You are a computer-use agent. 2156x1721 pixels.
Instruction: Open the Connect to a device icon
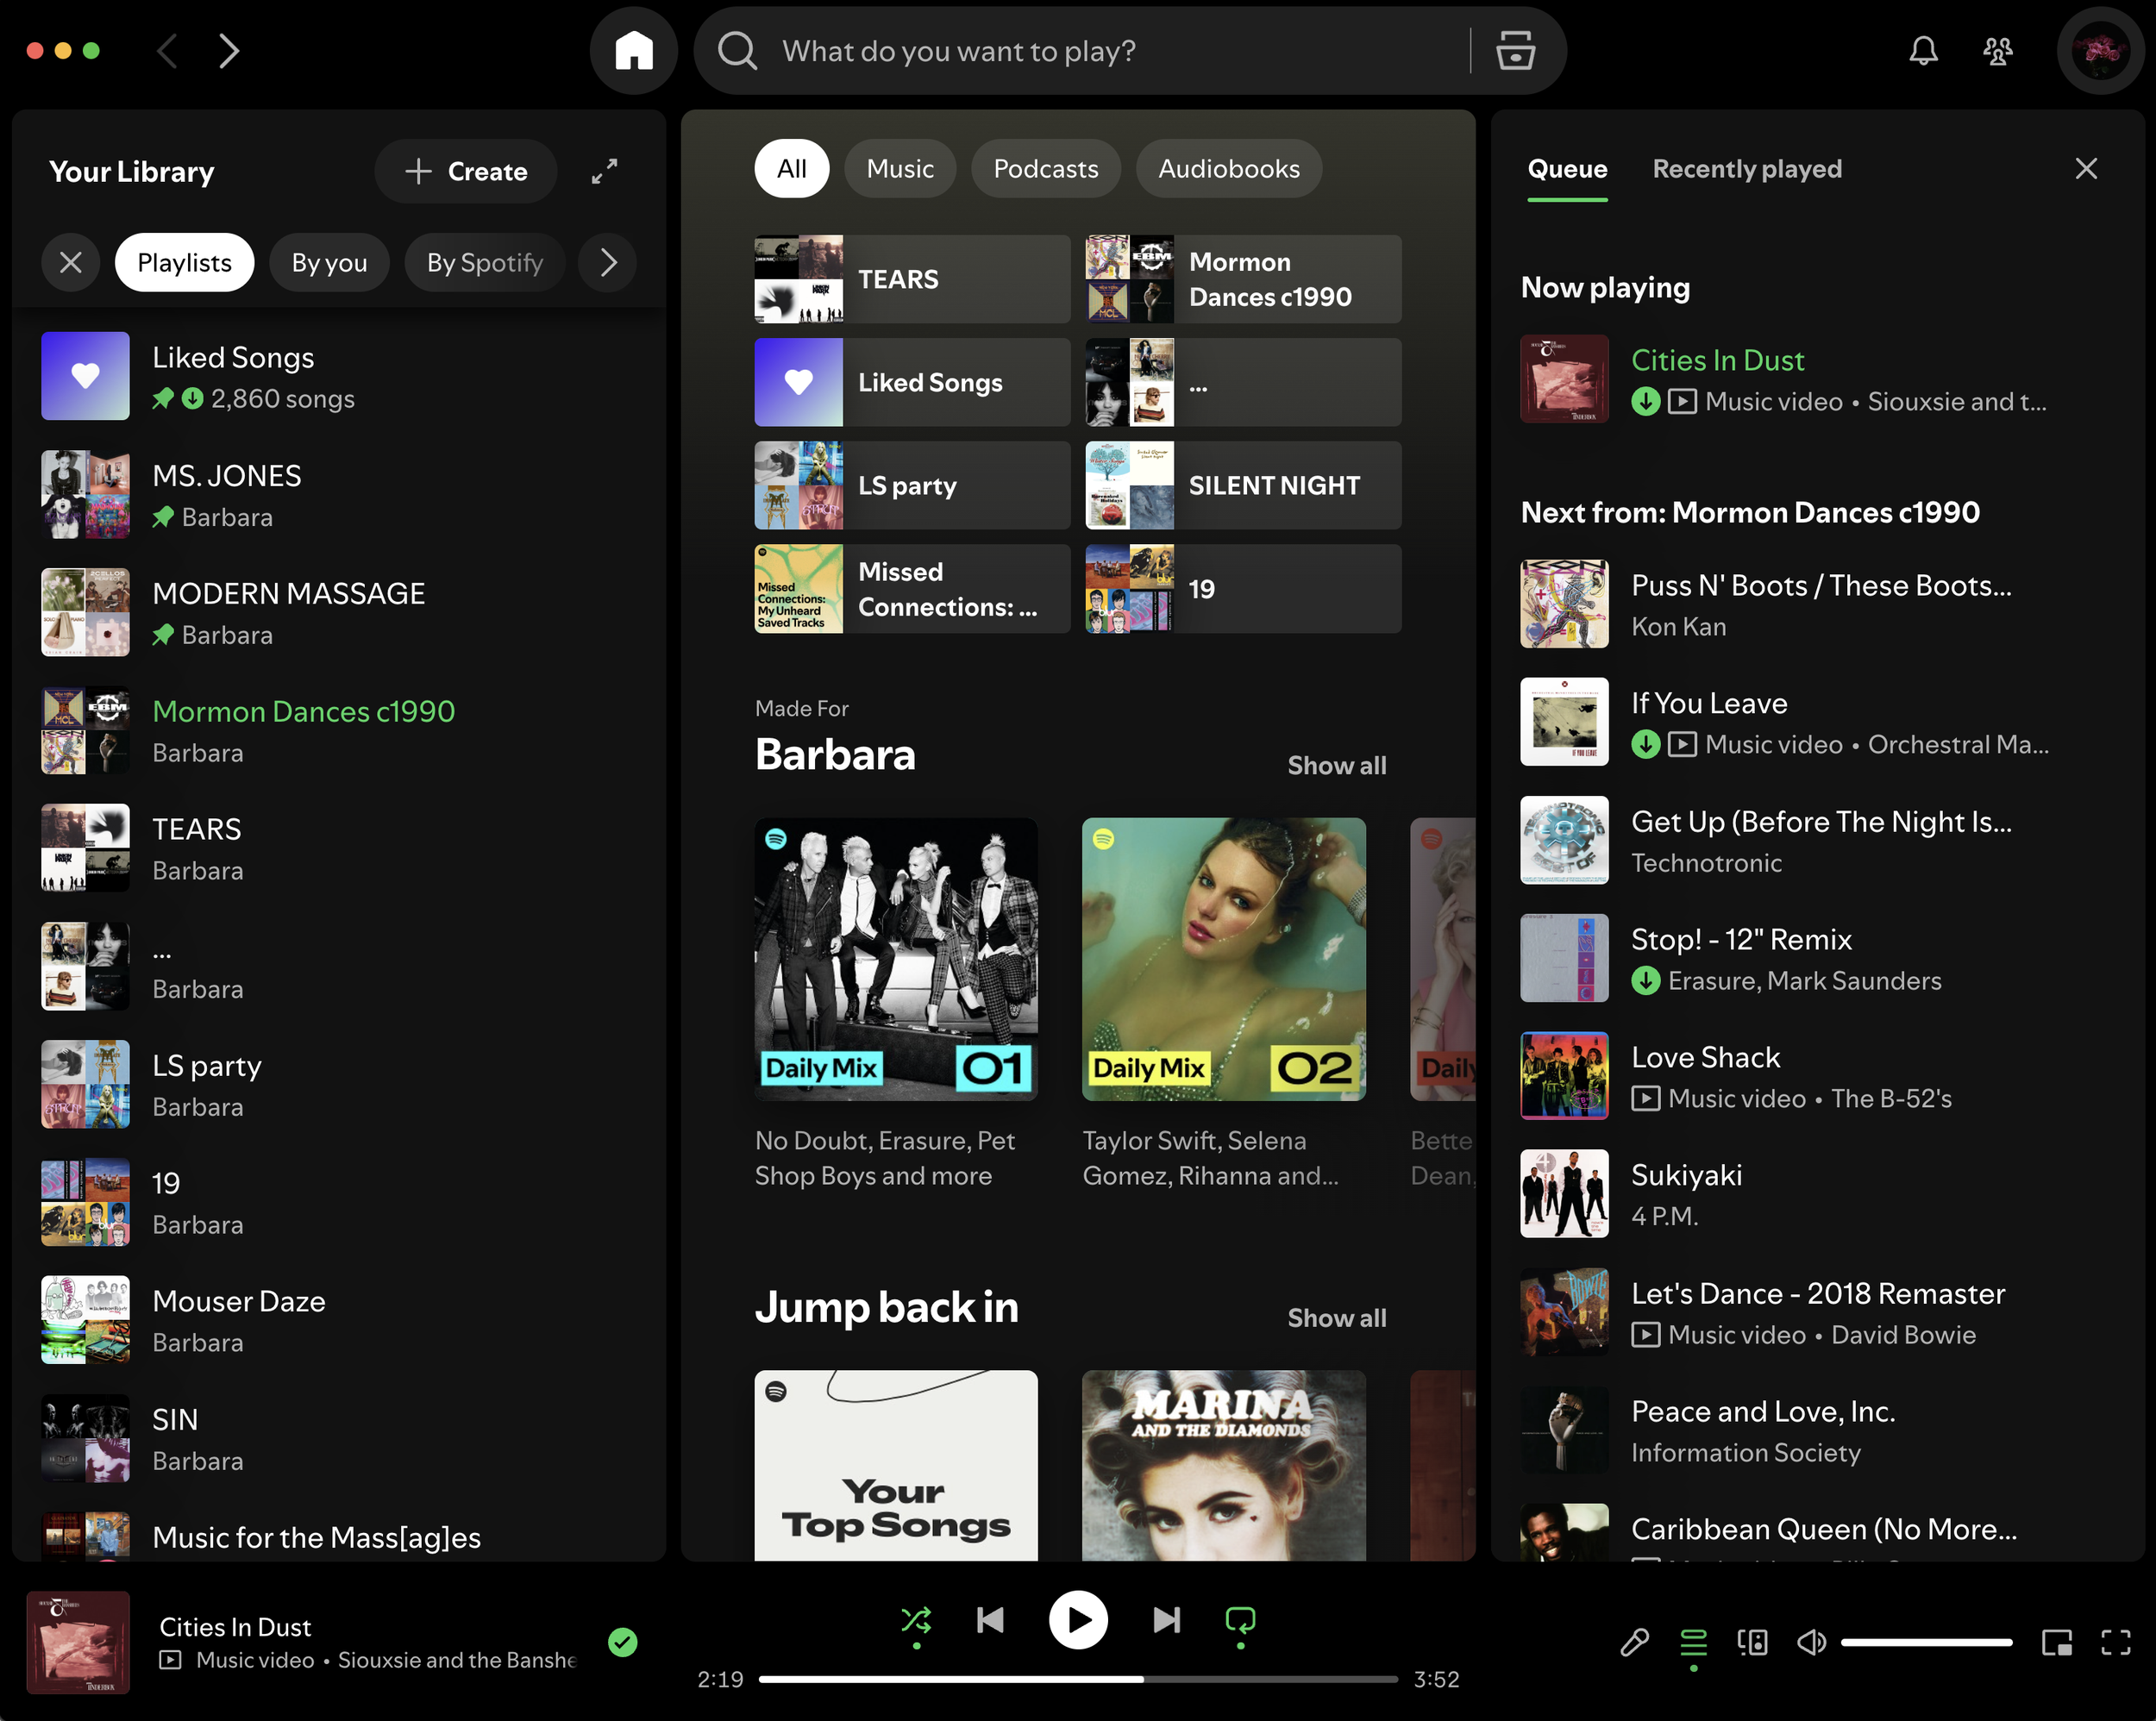[1752, 1642]
